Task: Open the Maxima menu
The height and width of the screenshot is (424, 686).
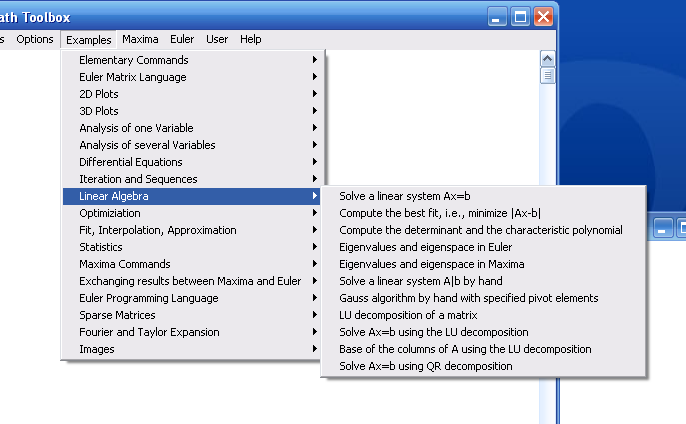Action: 140,40
